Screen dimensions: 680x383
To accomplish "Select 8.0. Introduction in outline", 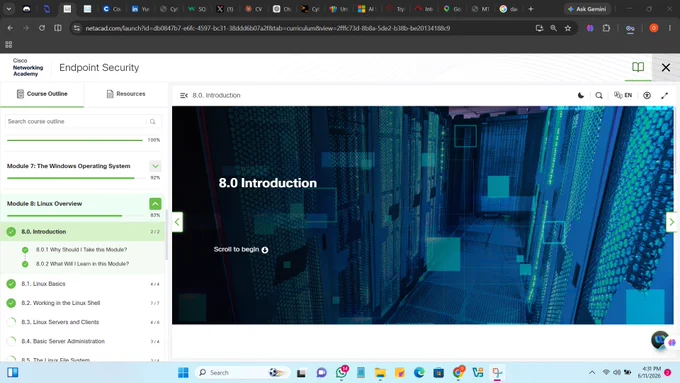I will (x=82, y=232).
